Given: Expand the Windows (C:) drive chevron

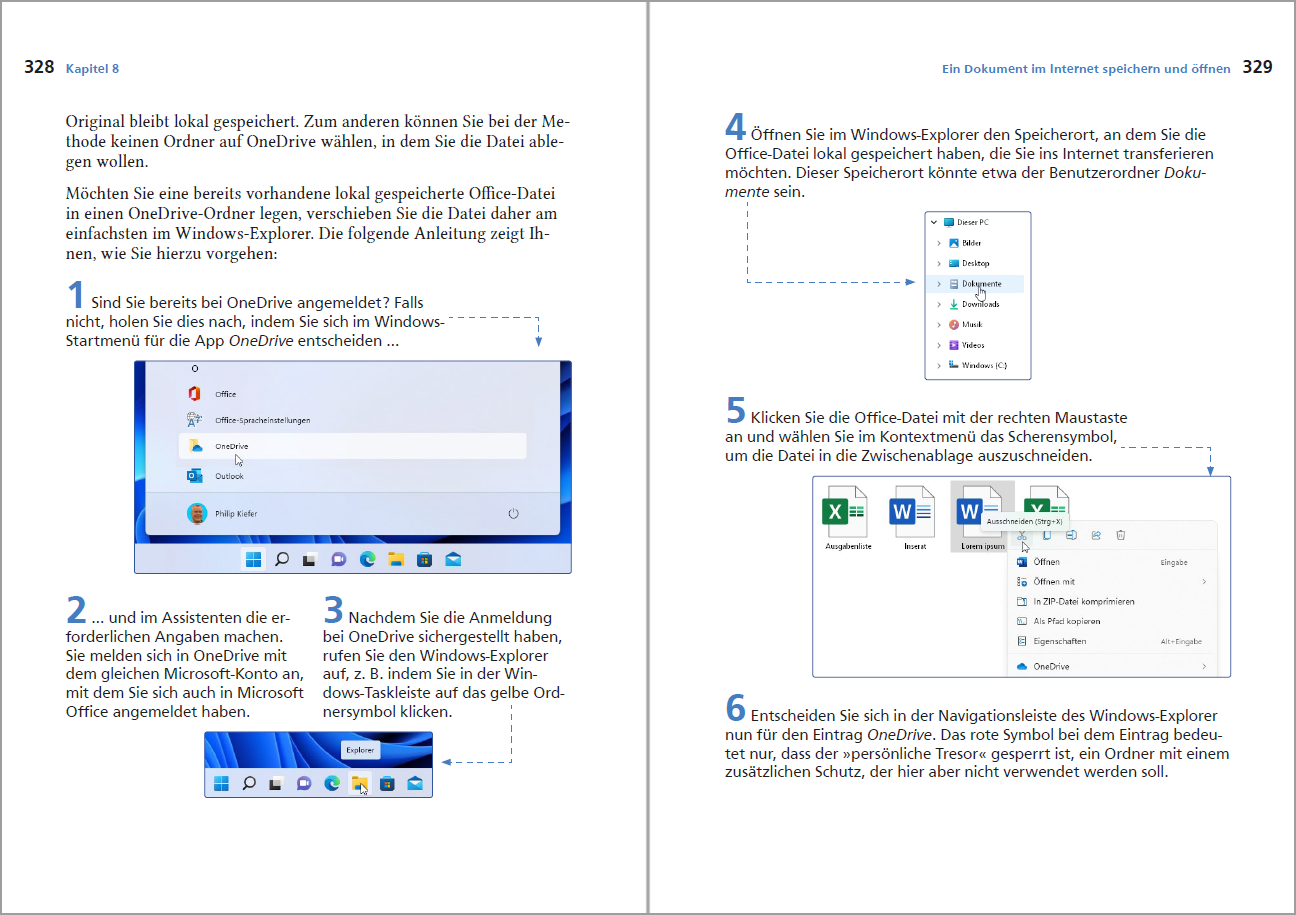Looking at the screenshot, I should pos(939,366).
